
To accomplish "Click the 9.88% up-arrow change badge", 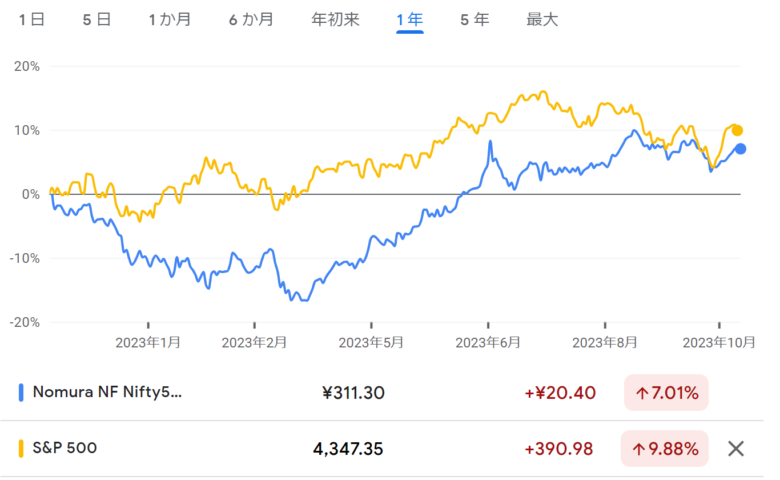I will (x=665, y=448).
